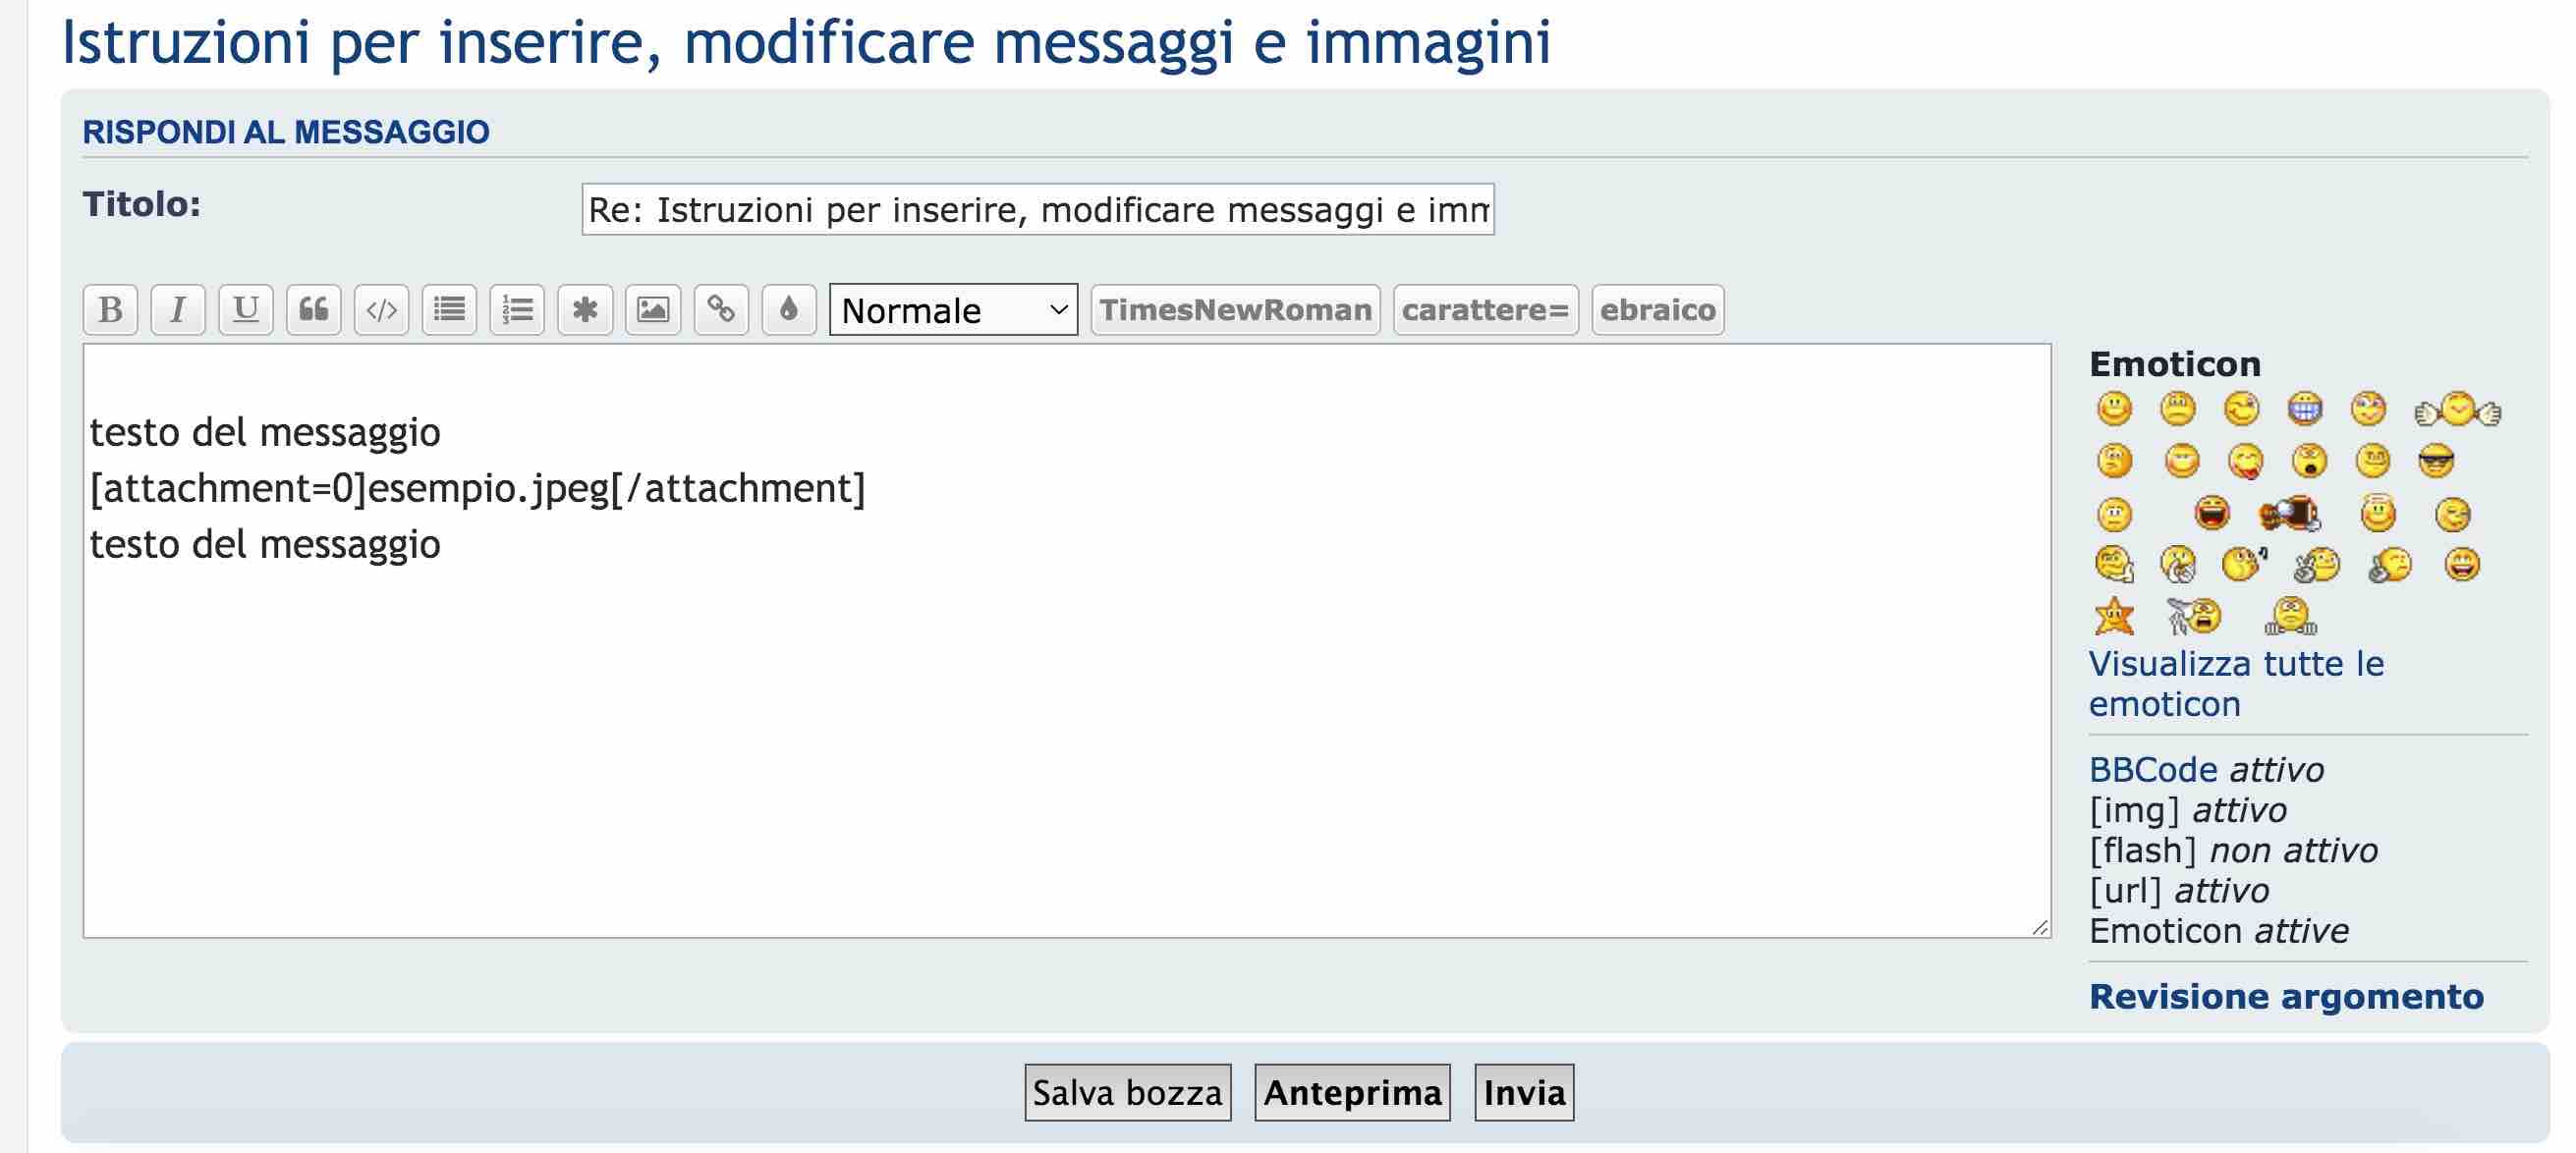Click the TimesNewRoman BBCode button

[x=1235, y=310]
